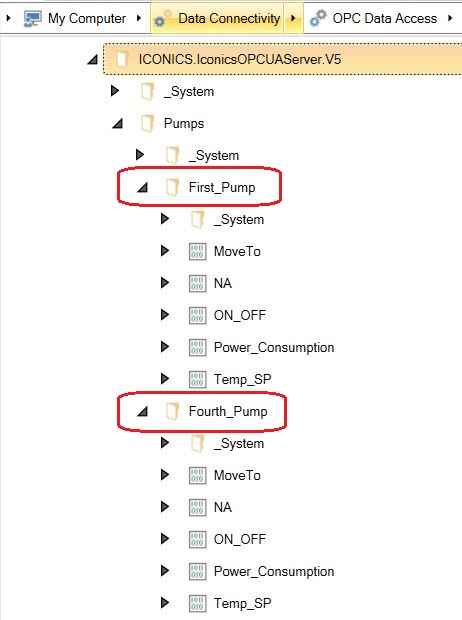Click the tag icon beside Fourth_Pump ON_OFF

[x=197, y=539]
